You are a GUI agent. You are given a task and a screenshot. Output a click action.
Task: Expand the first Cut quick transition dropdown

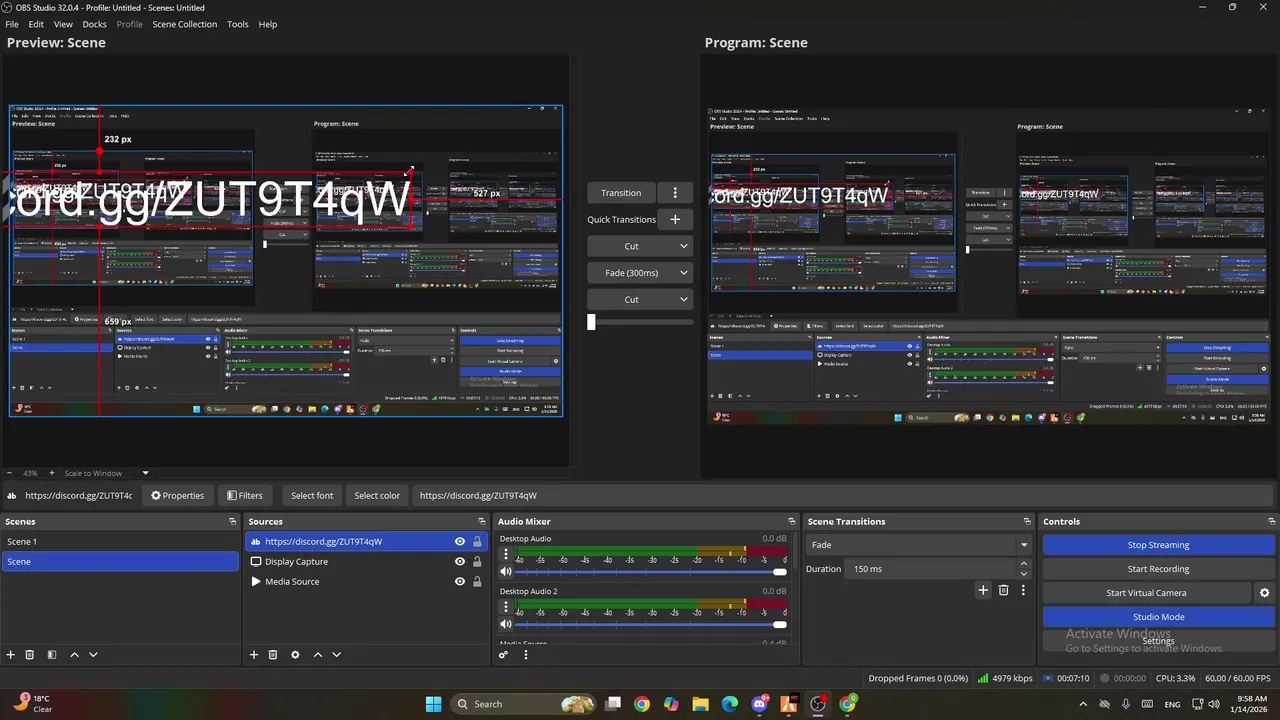click(x=684, y=246)
